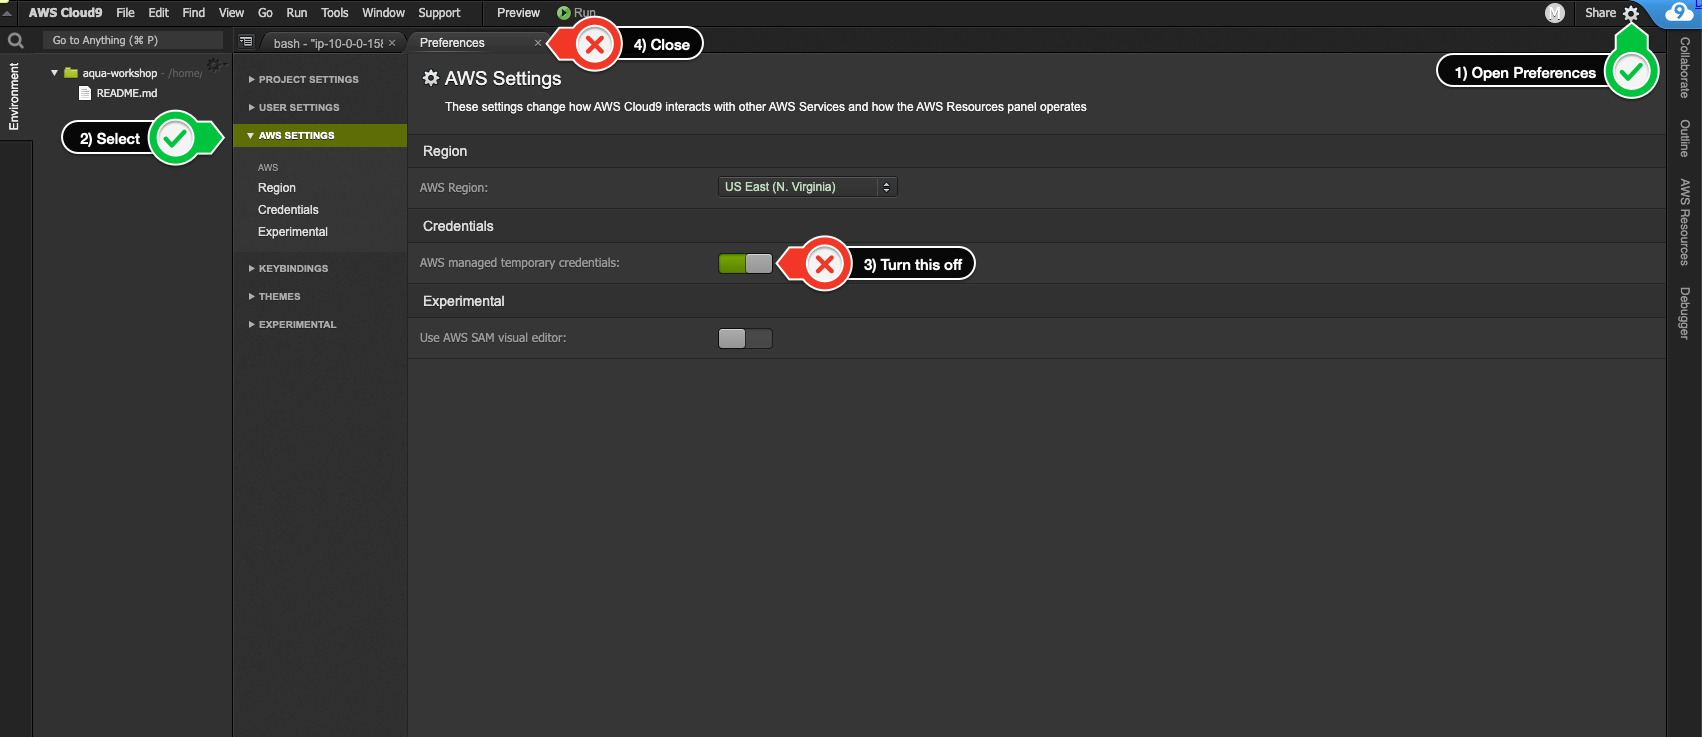Open the View menu
Viewport: 1702px width, 737px height.
(231, 13)
